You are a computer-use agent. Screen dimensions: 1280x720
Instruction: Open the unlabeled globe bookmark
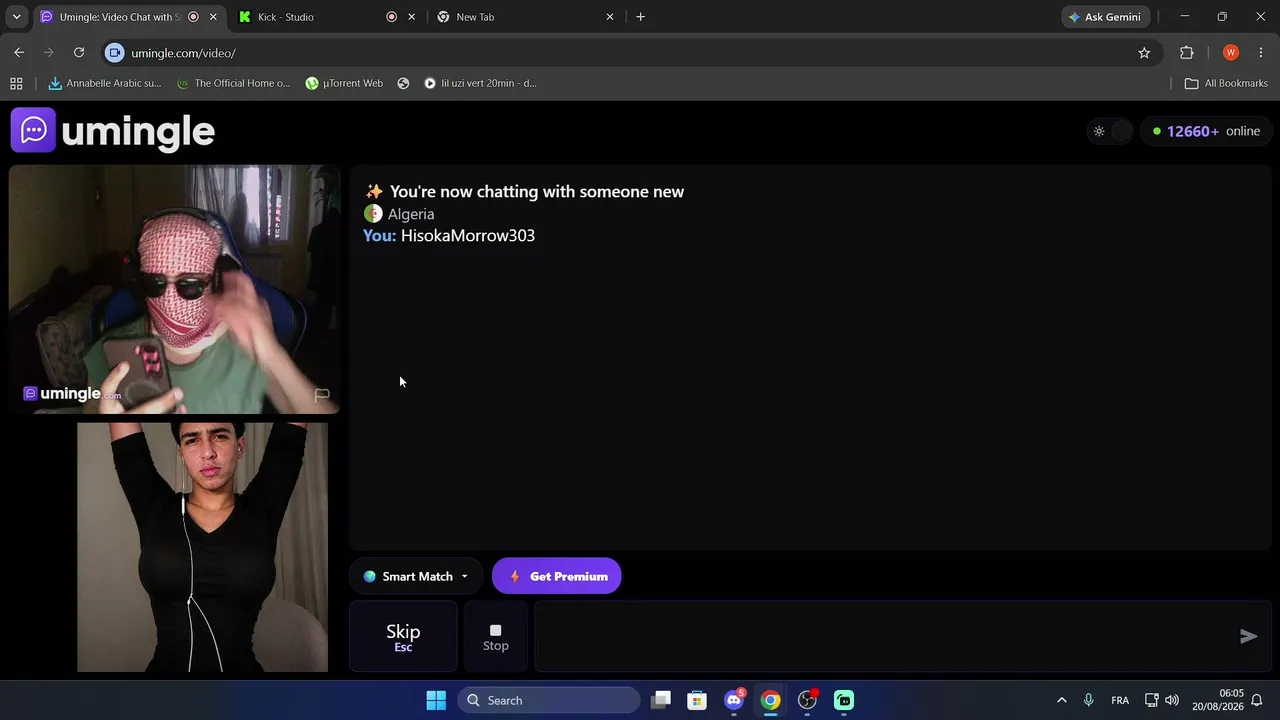coord(403,83)
